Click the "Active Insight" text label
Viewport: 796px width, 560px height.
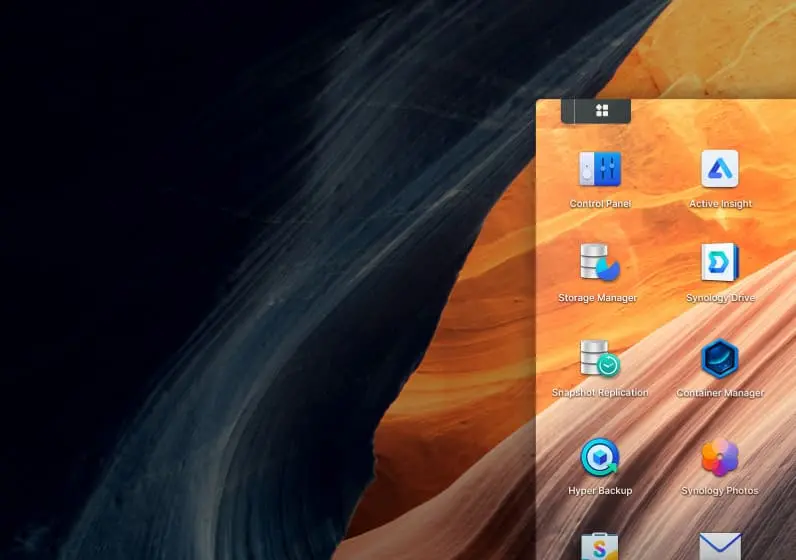click(x=720, y=204)
